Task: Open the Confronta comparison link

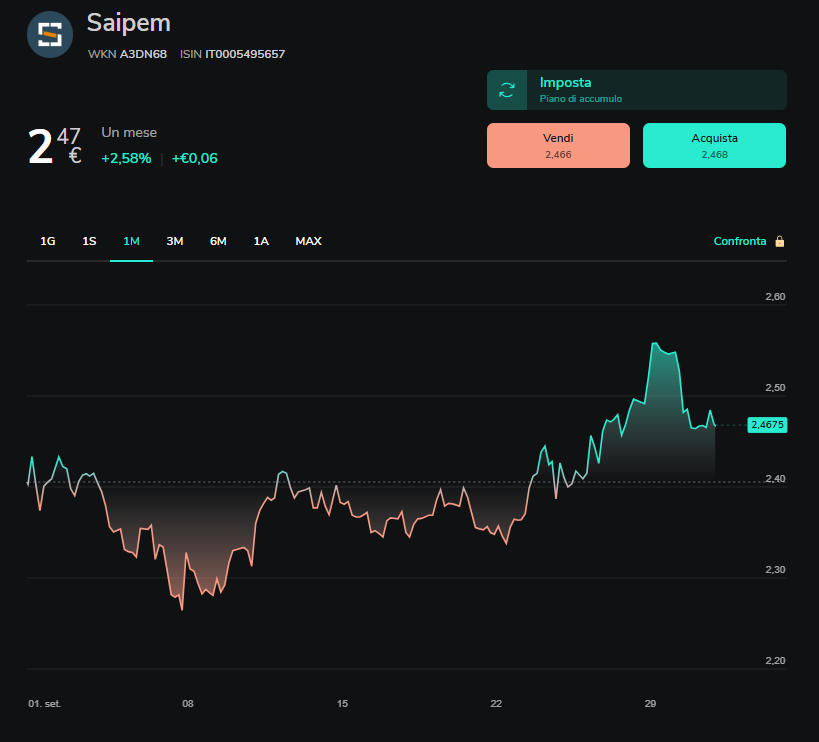Action: (740, 241)
